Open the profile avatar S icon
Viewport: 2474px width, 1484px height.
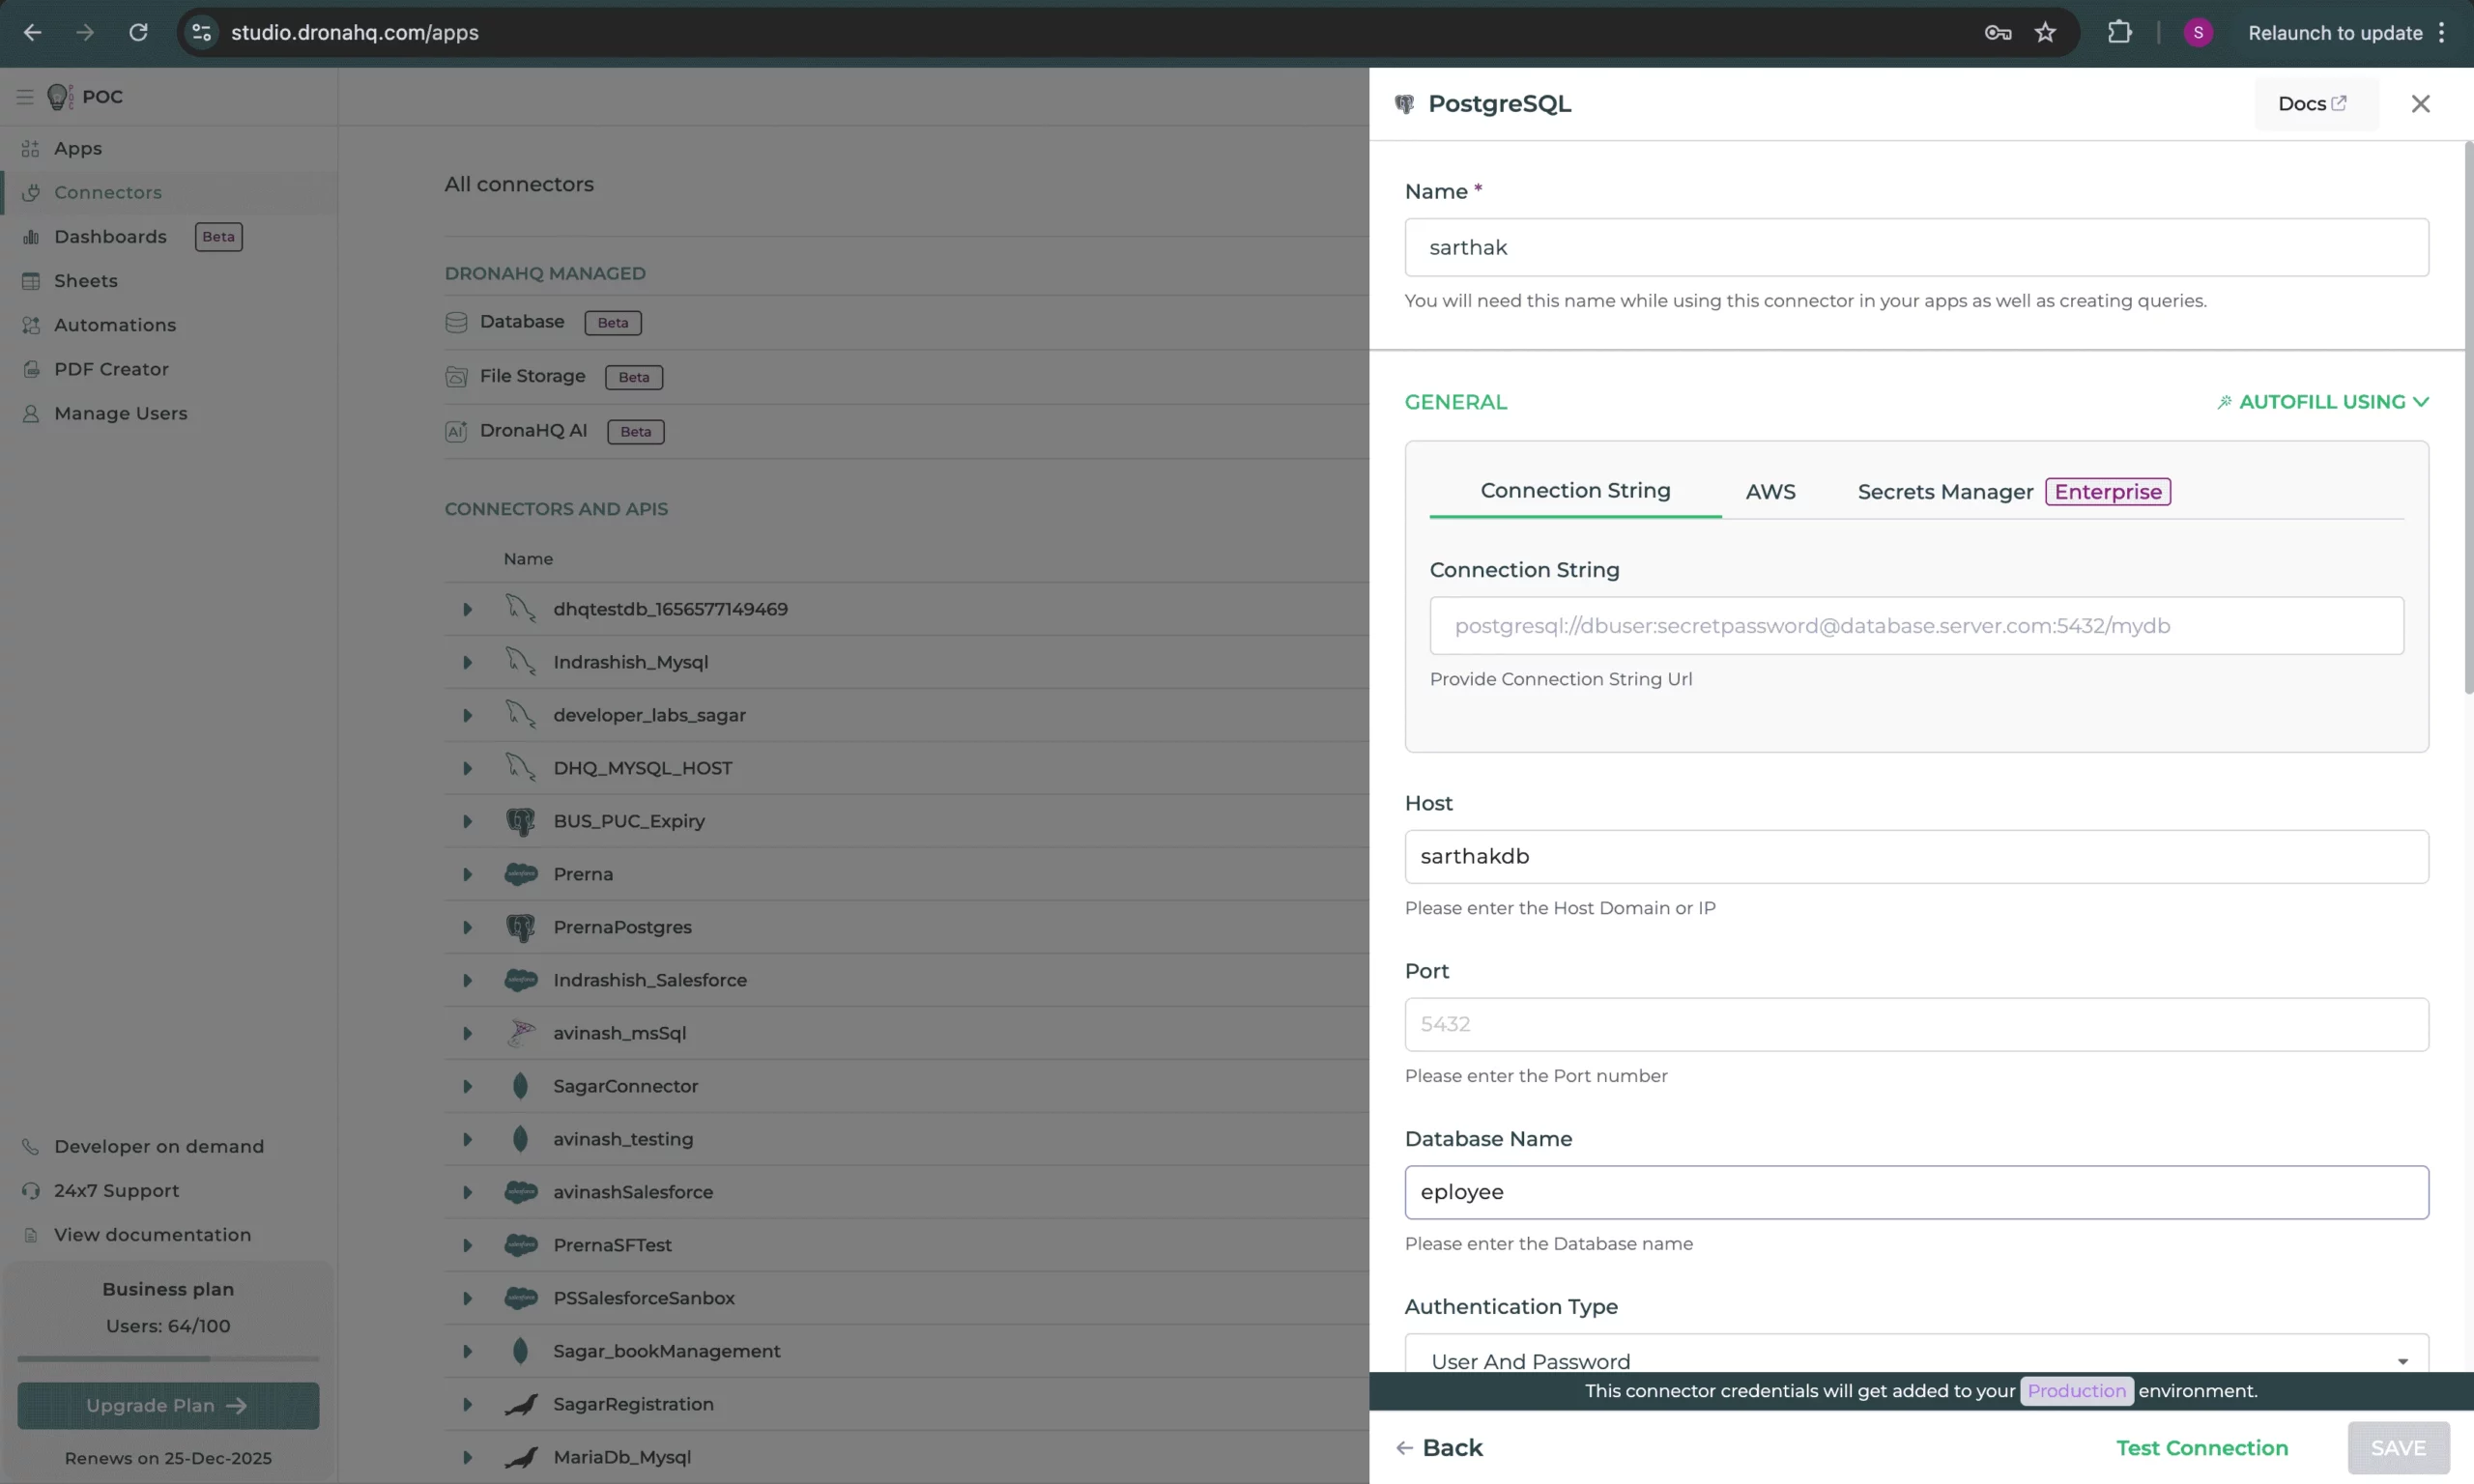click(x=2197, y=32)
